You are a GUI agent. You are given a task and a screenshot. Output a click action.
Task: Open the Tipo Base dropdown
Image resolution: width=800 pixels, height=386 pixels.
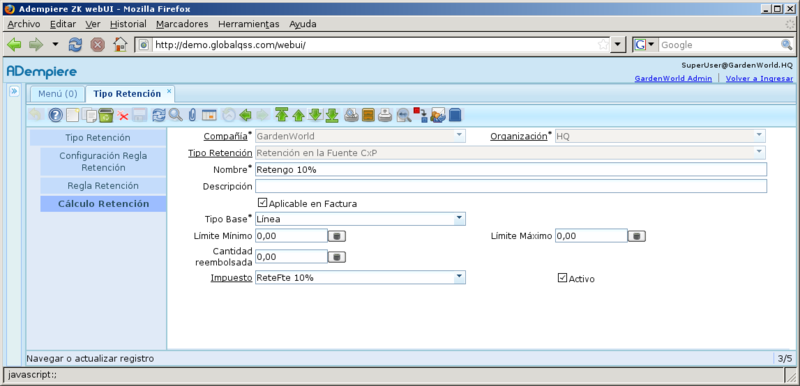point(459,218)
